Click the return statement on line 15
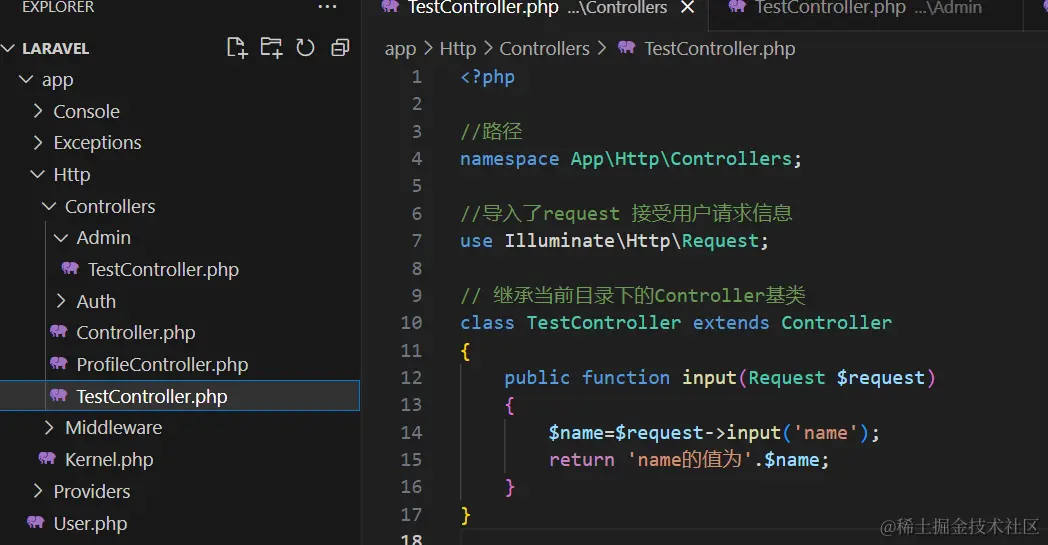The width and height of the screenshot is (1048, 545). (x=688, y=460)
